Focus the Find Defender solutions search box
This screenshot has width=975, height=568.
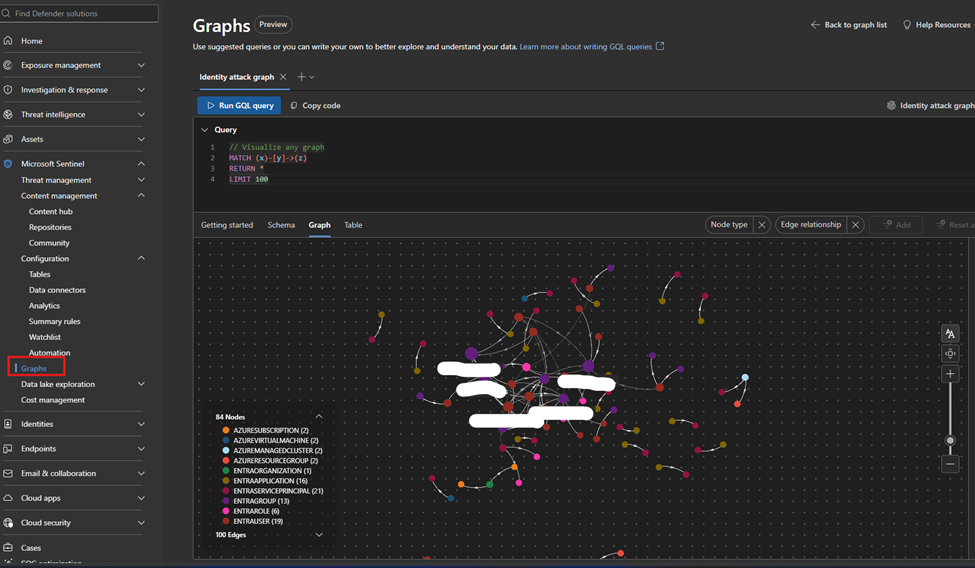pos(79,13)
